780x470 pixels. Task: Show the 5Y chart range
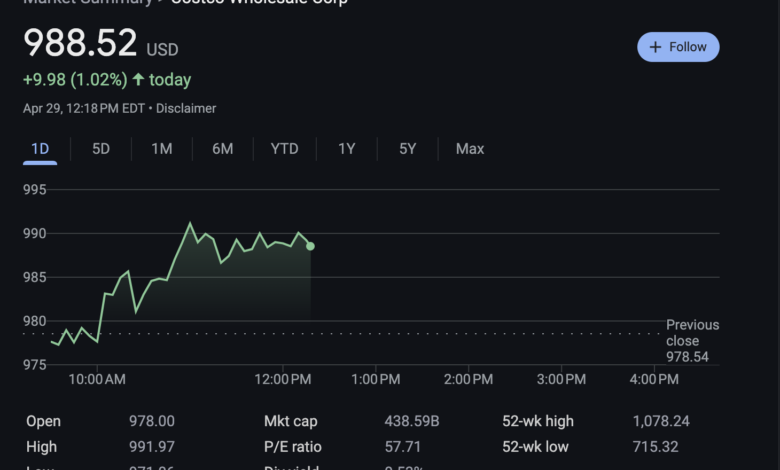click(x=407, y=149)
